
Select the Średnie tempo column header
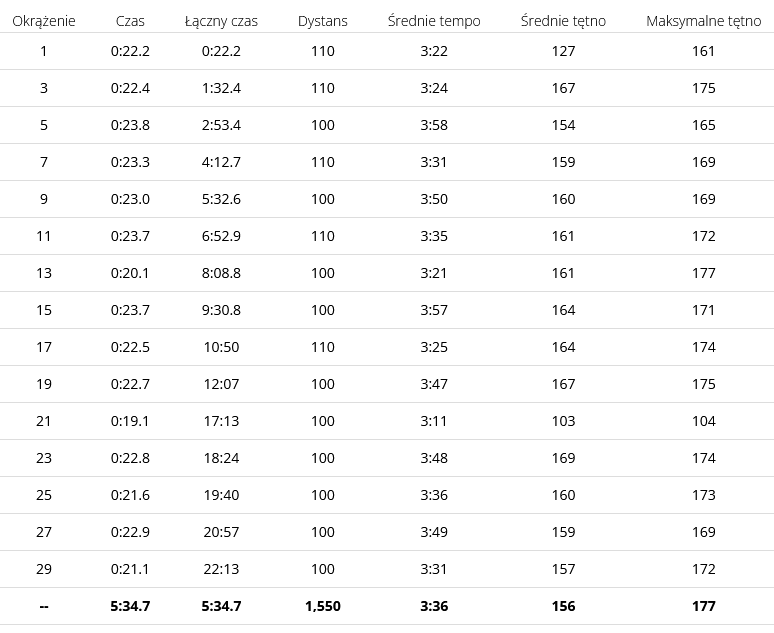434,21
